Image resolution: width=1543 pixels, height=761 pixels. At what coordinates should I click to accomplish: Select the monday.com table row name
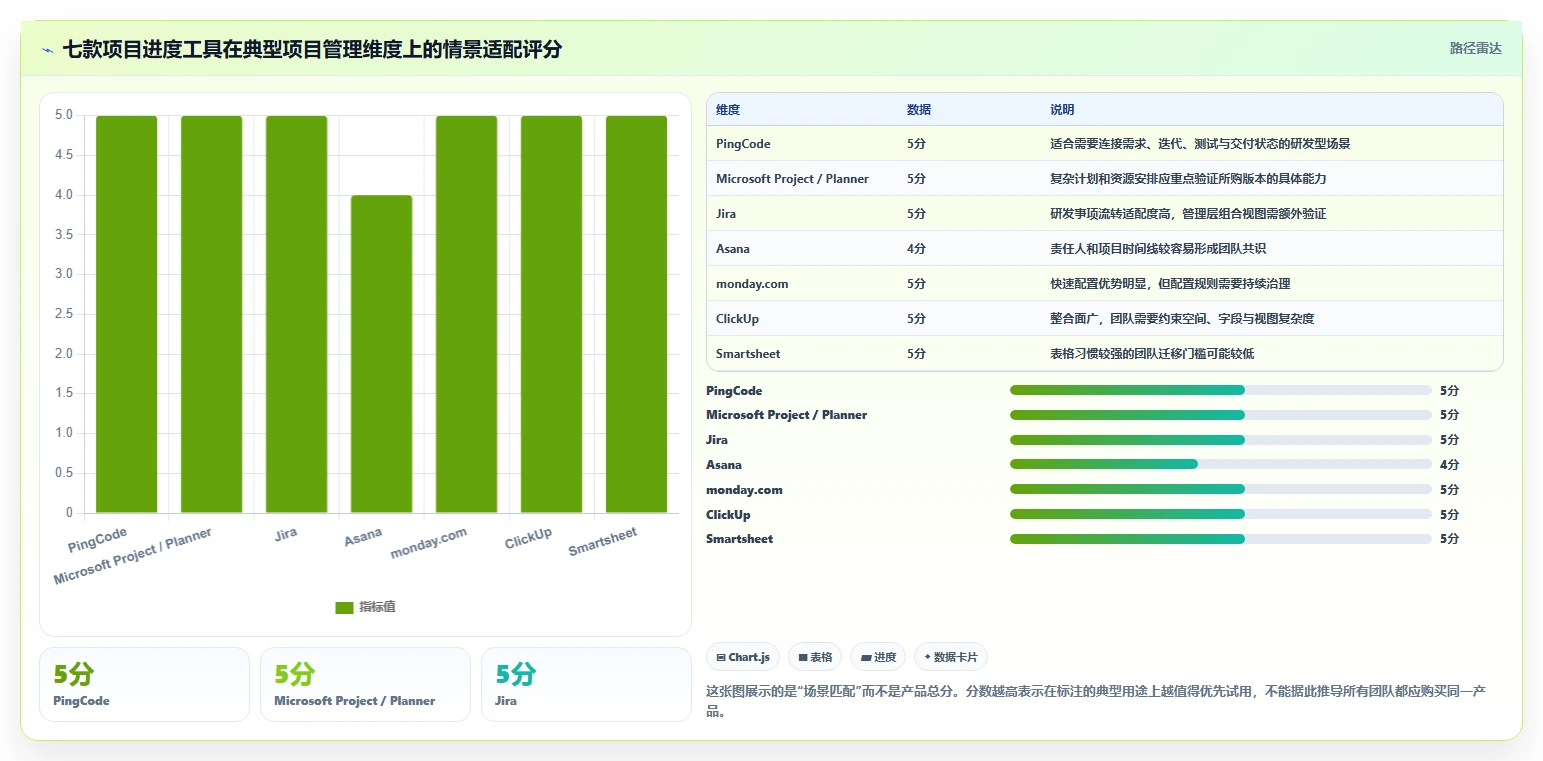[x=752, y=284]
